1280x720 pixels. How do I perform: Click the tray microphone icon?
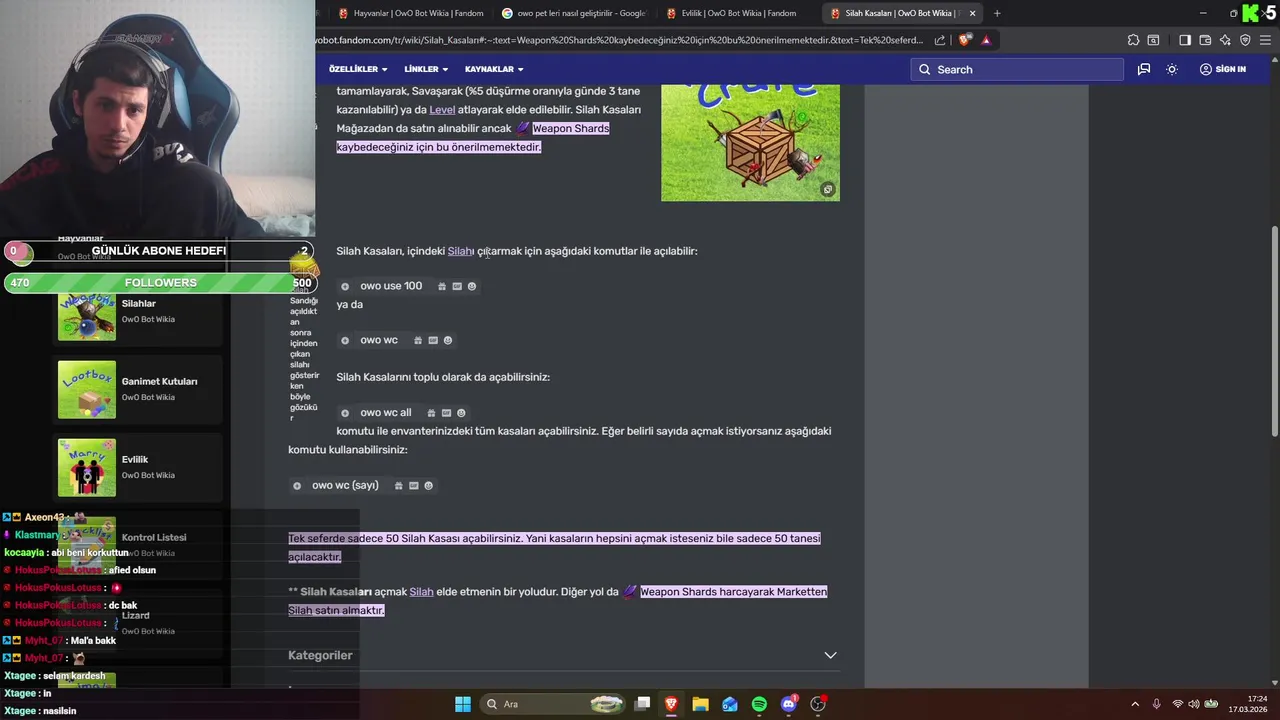click(1157, 704)
